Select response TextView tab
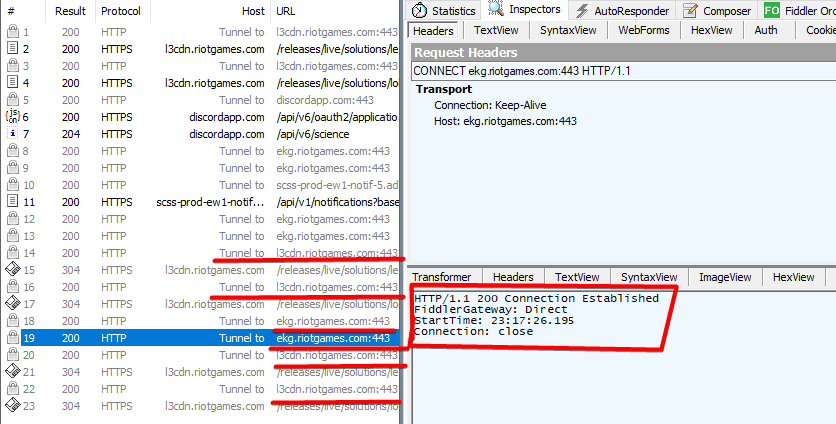Viewport: 836px width, 424px height. (x=577, y=277)
